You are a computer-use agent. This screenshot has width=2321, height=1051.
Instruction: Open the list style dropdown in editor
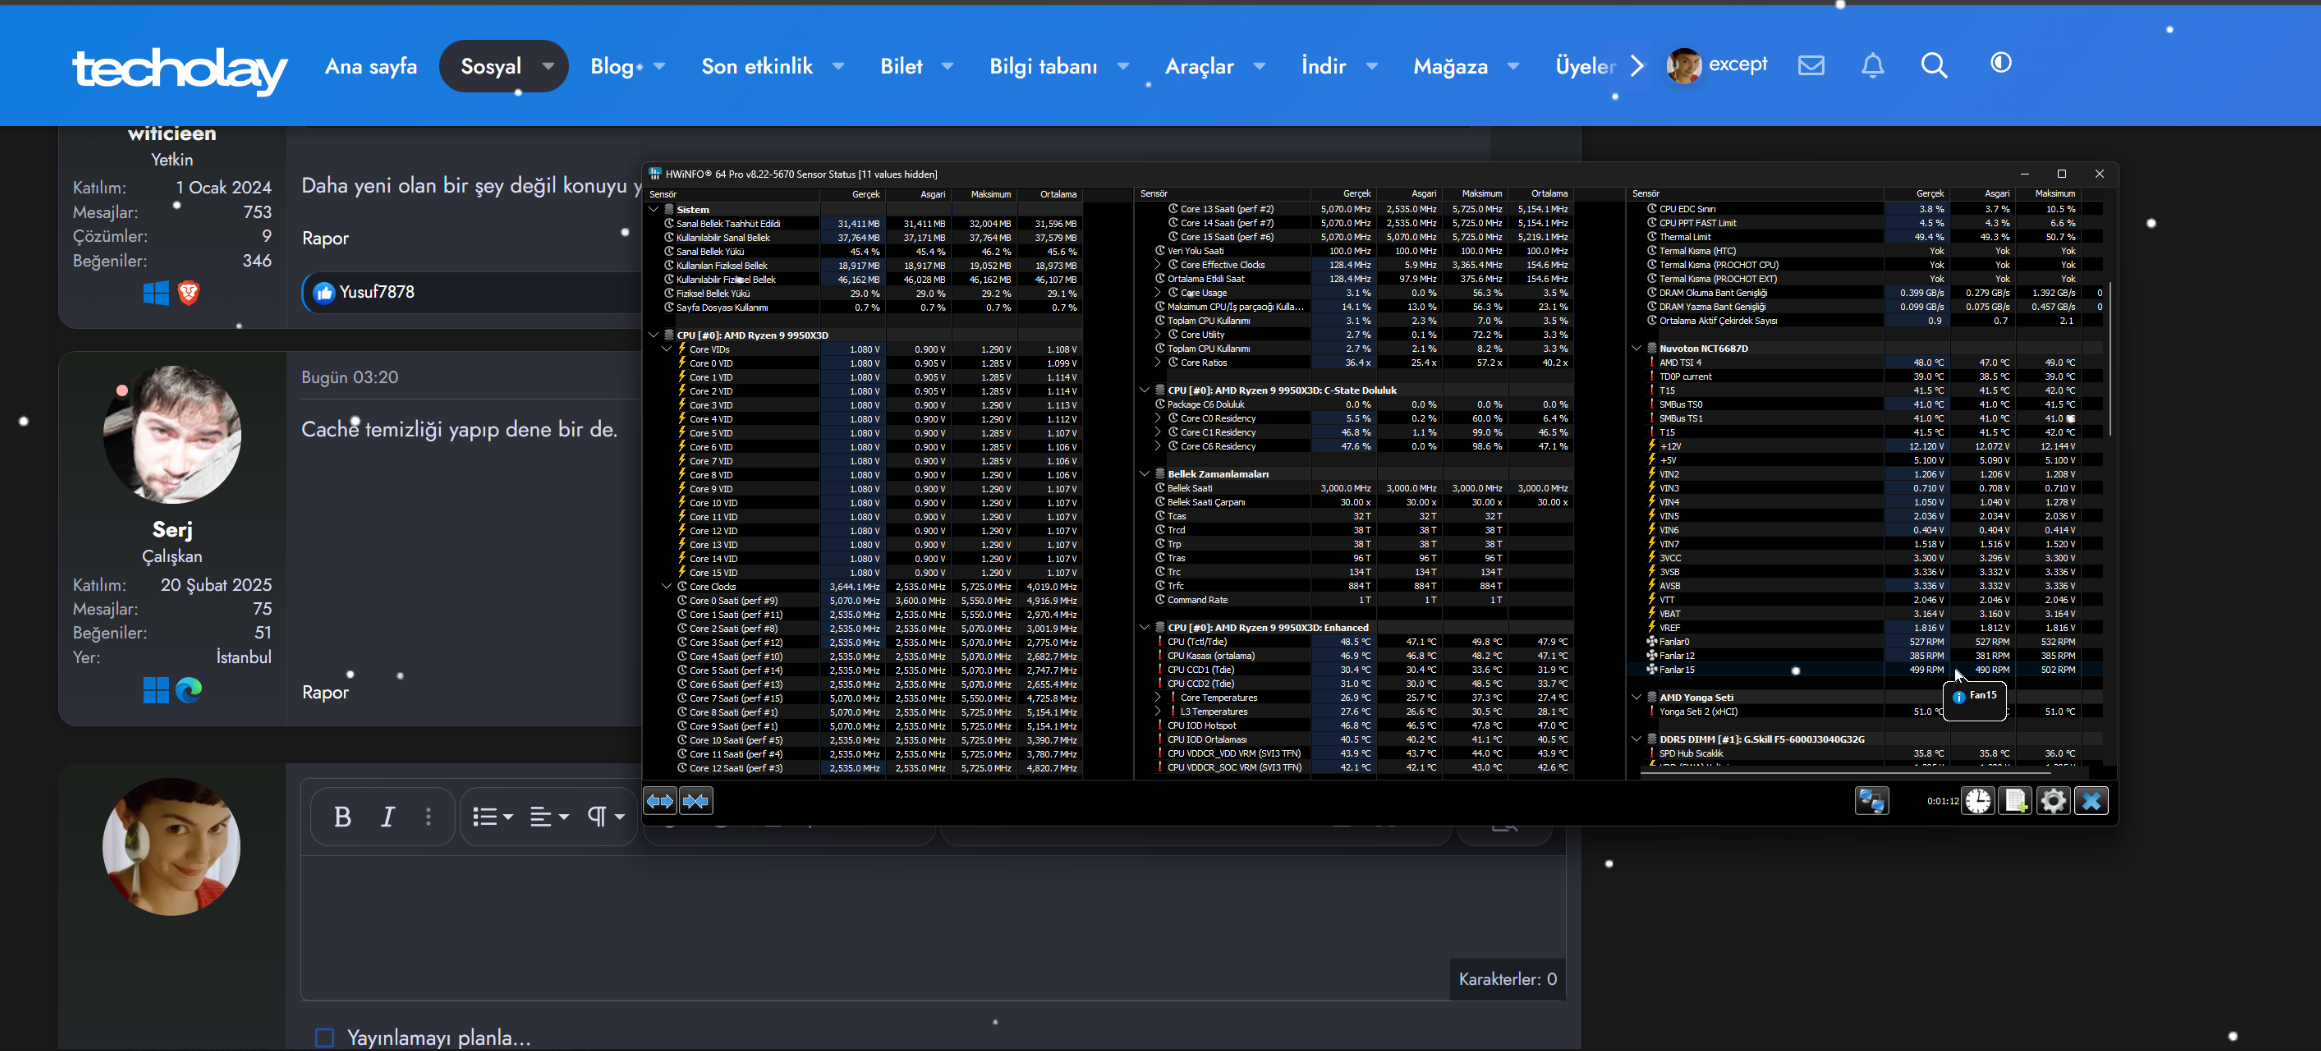(492, 817)
